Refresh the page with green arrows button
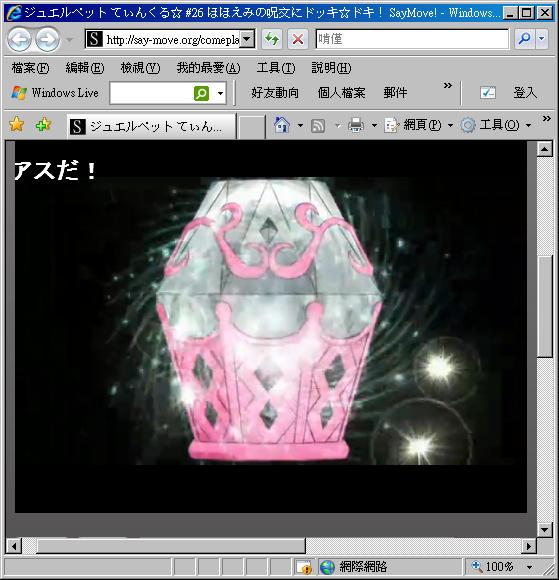Screen dimensions: 559x580 click(272, 39)
